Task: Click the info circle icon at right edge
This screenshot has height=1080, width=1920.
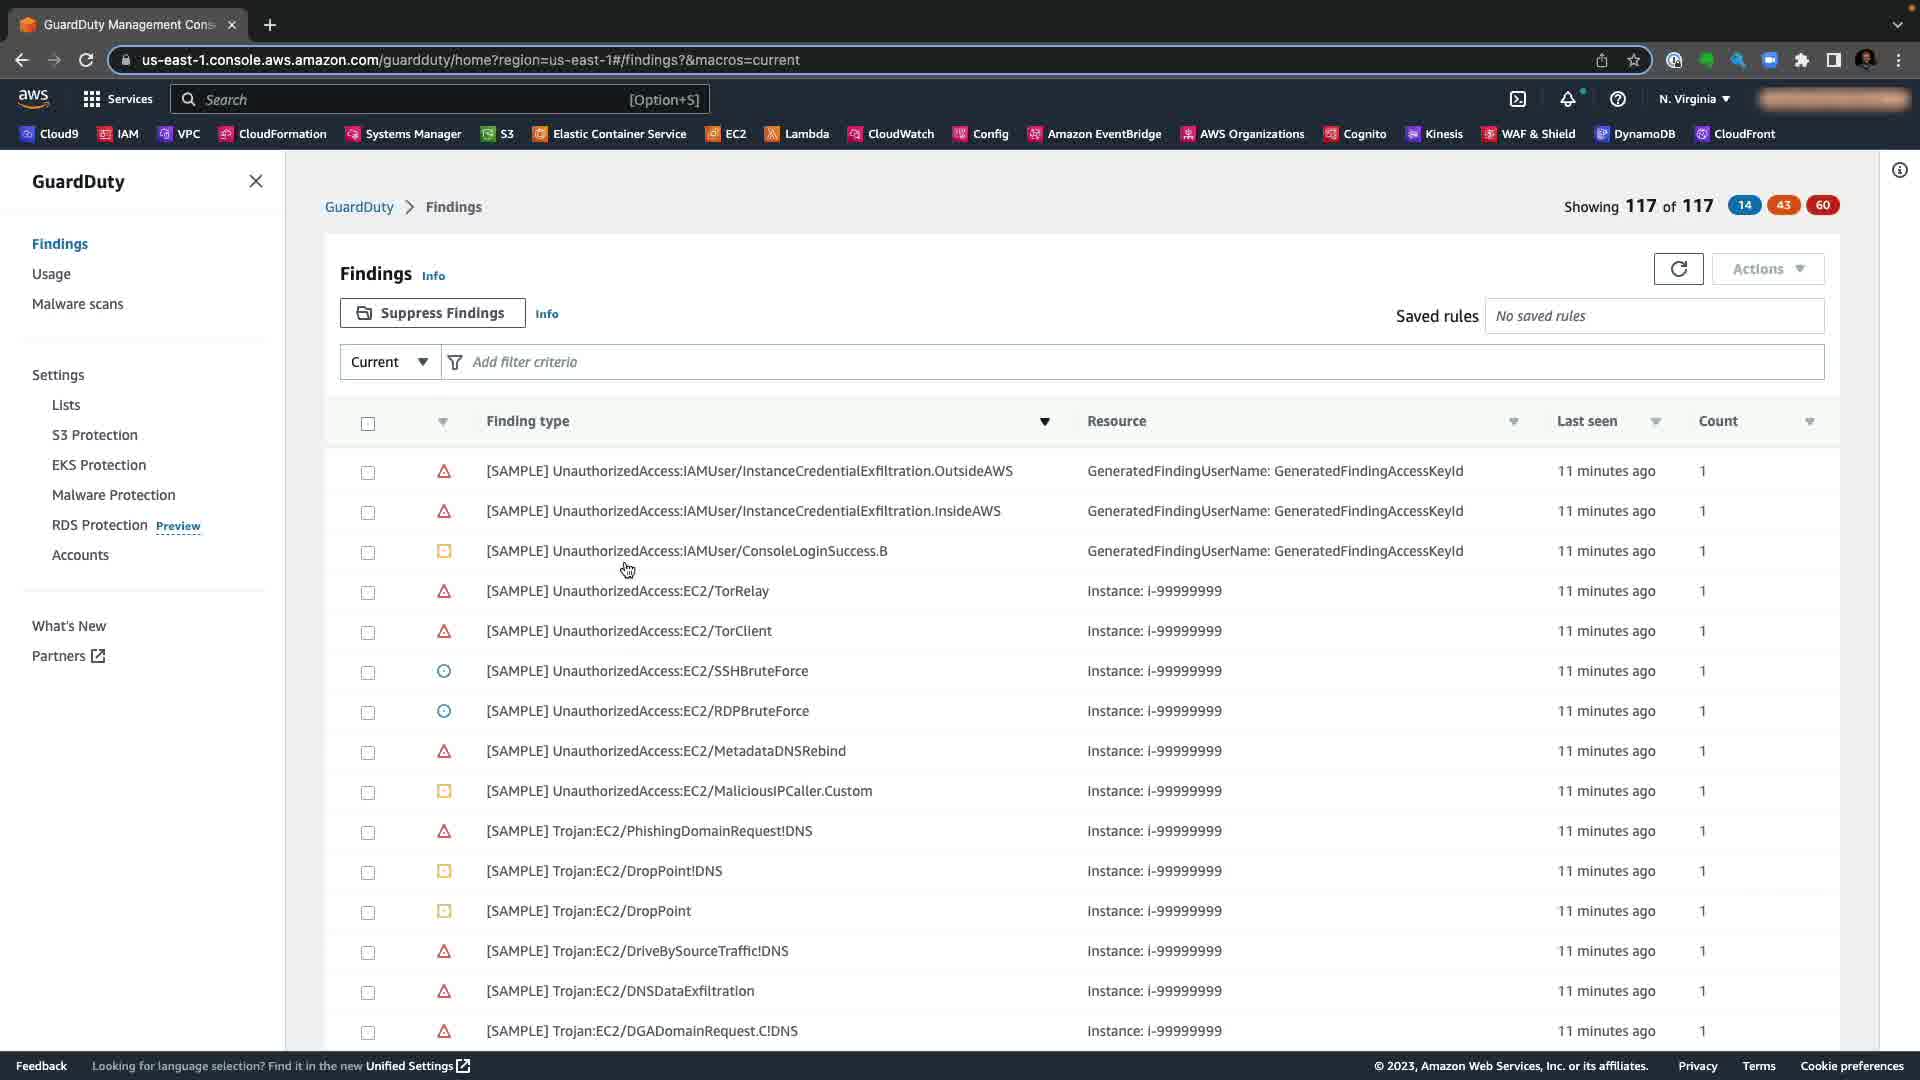Action: (1899, 170)
